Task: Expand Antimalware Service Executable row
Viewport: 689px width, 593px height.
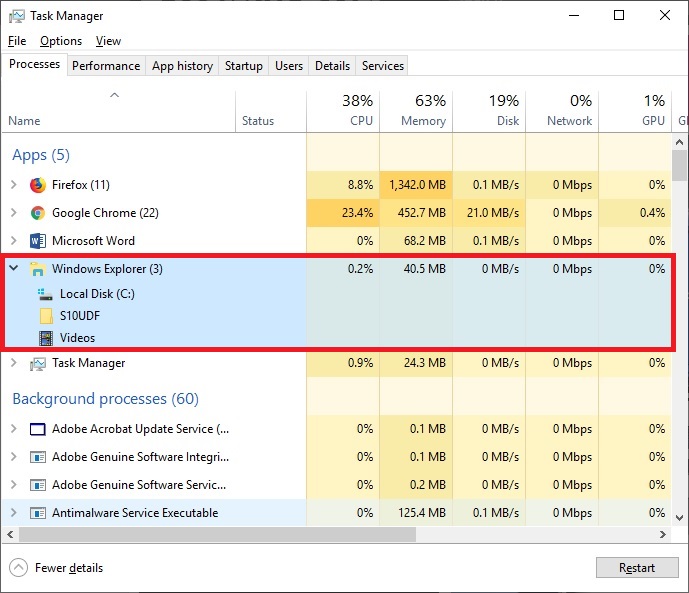Action: pyautogui.click(x=14, y=513)
